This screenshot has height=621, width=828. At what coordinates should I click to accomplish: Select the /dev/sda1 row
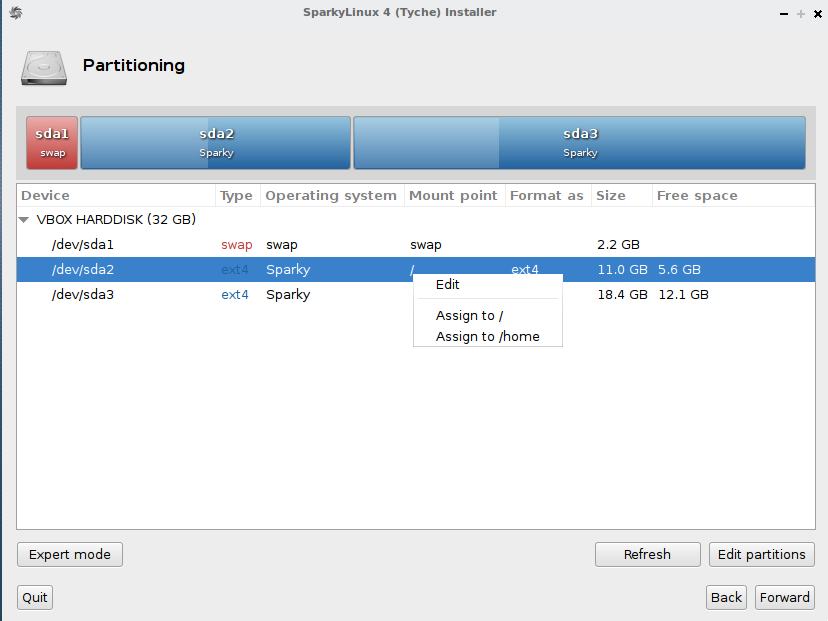[x=416, y=244]
